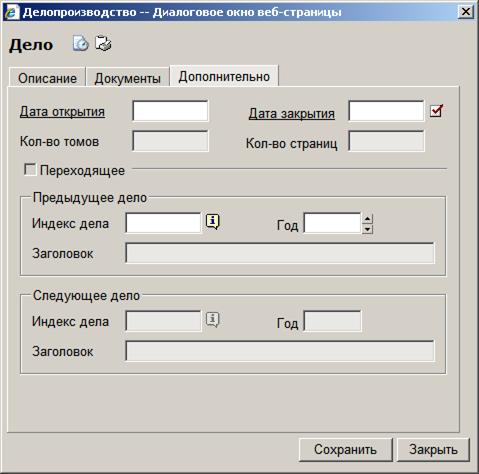479x474 pixels.
Task: Focus the Дата открытия input field
Action: [170, 111]
